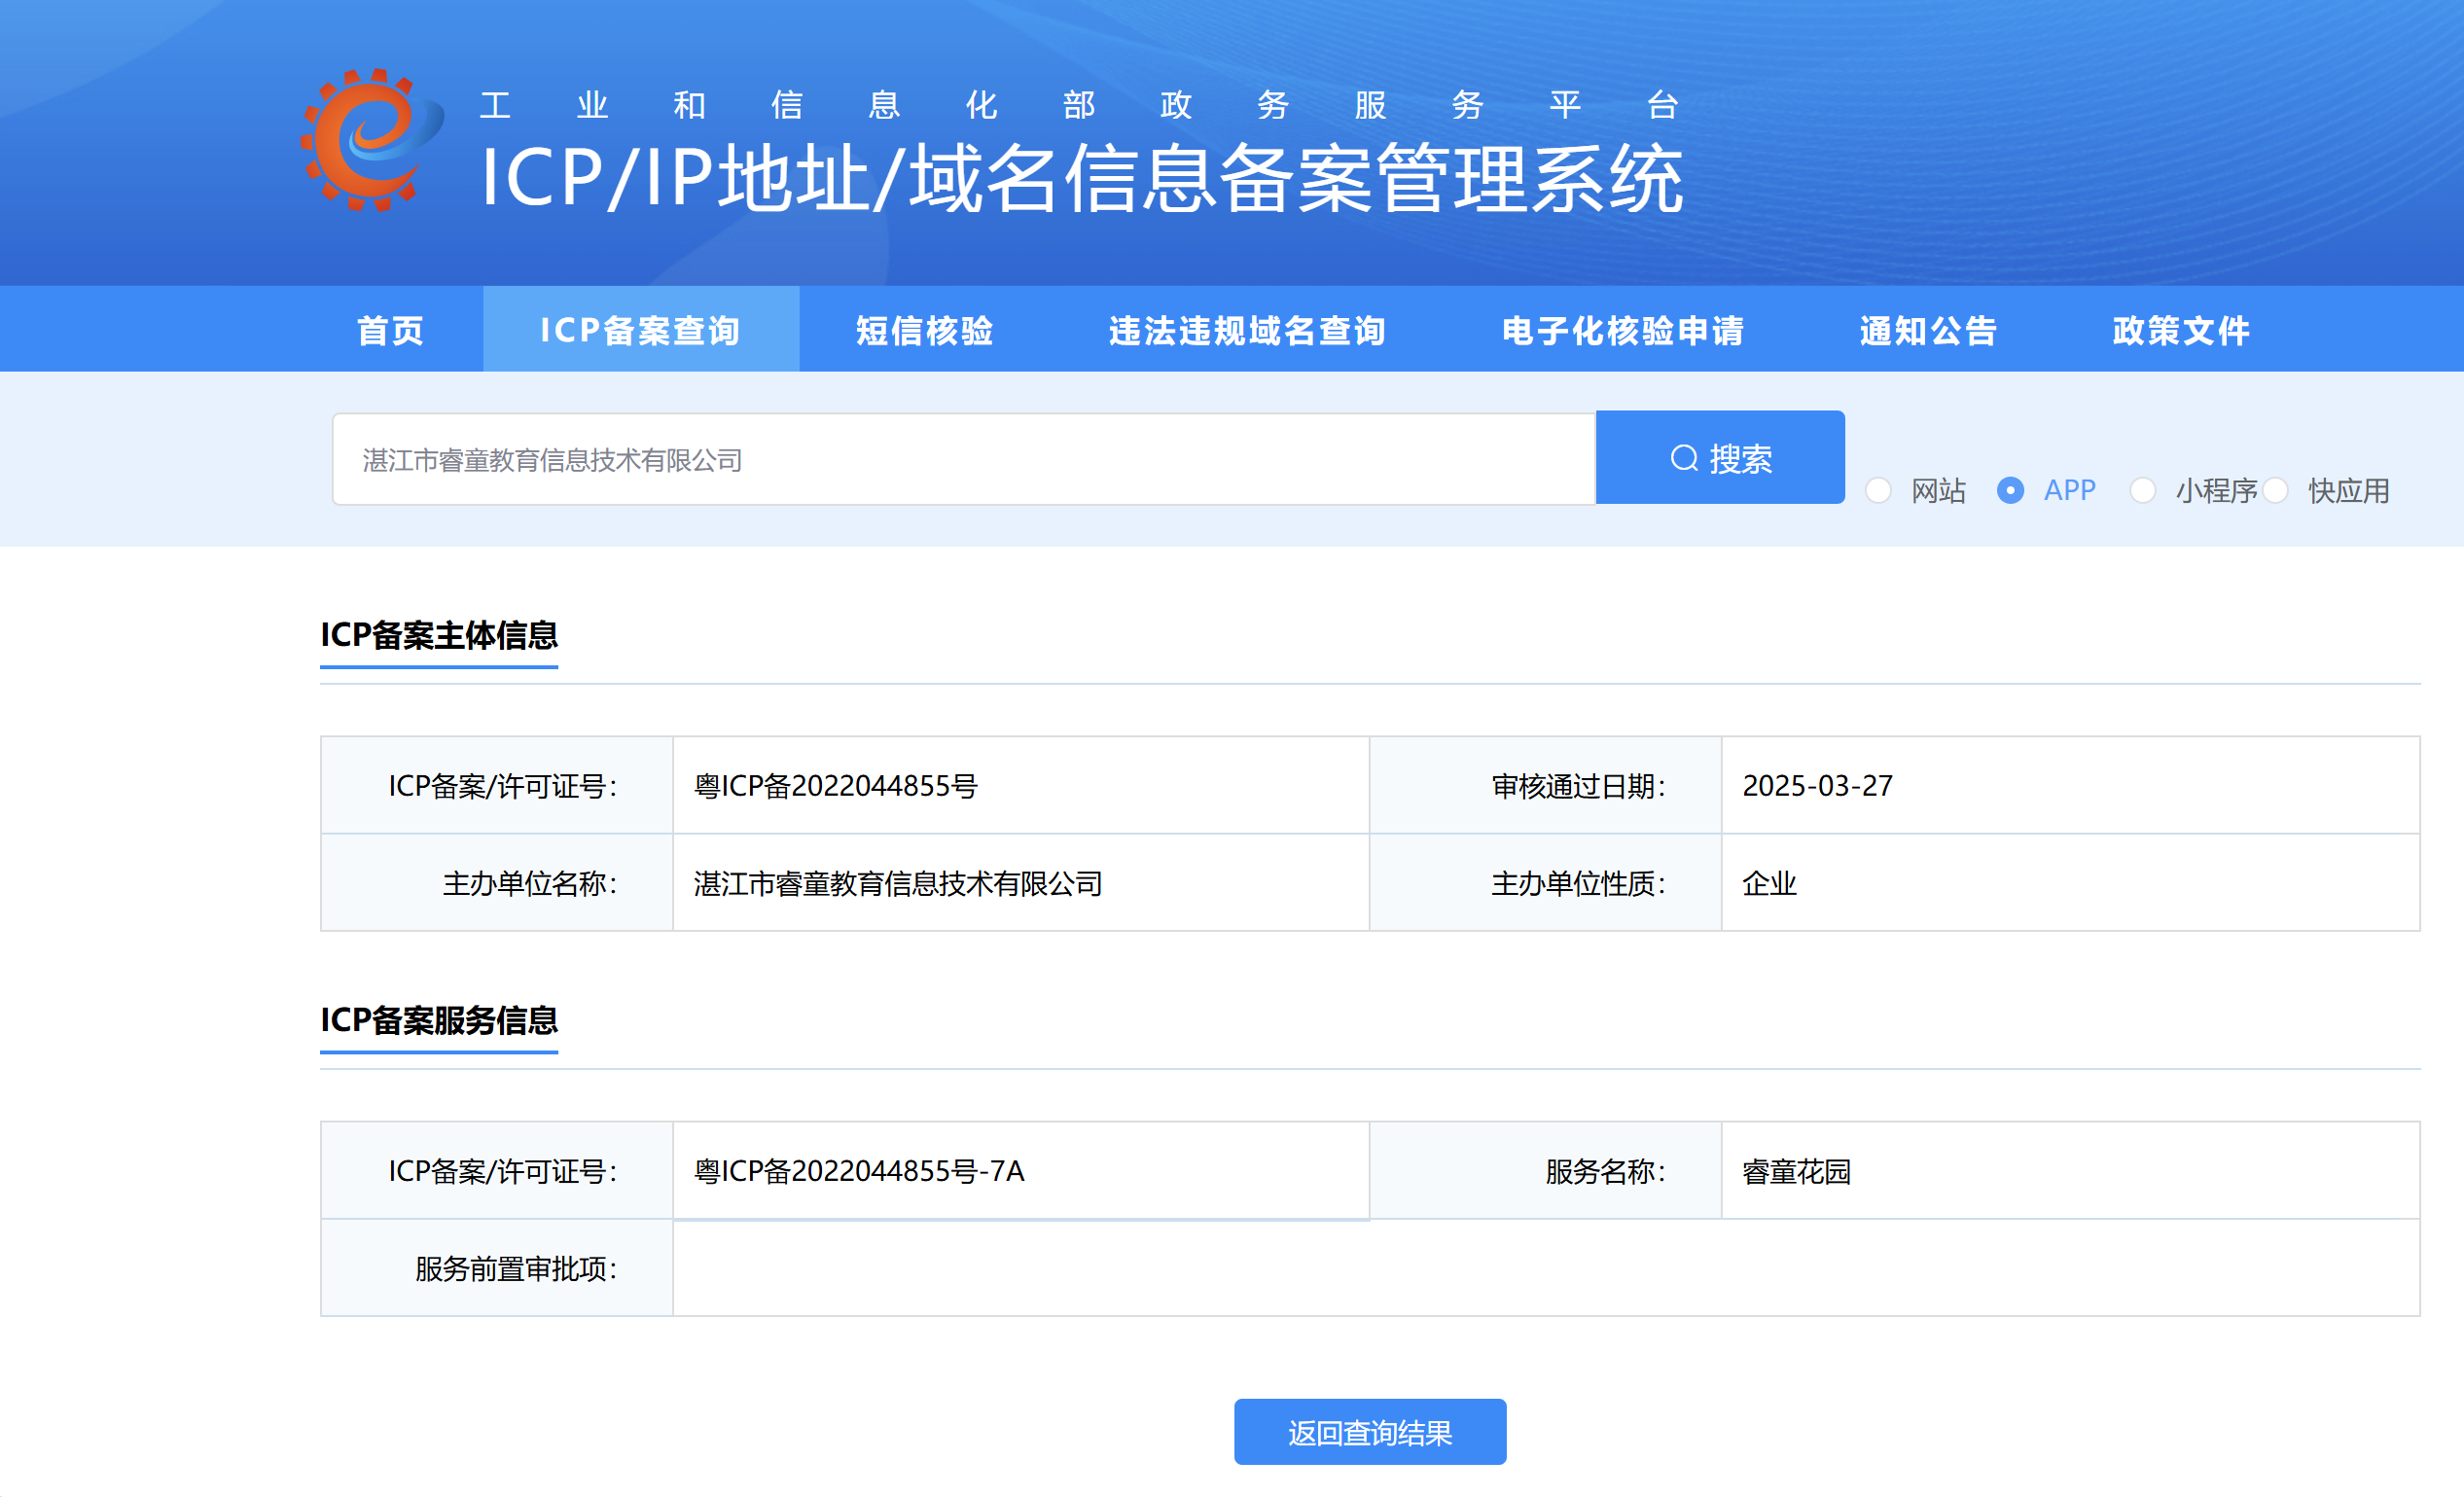This screenshot has height=1497, width=2464.
Task: Open the 首页 navigation tab
Action: tap(390, 330)
